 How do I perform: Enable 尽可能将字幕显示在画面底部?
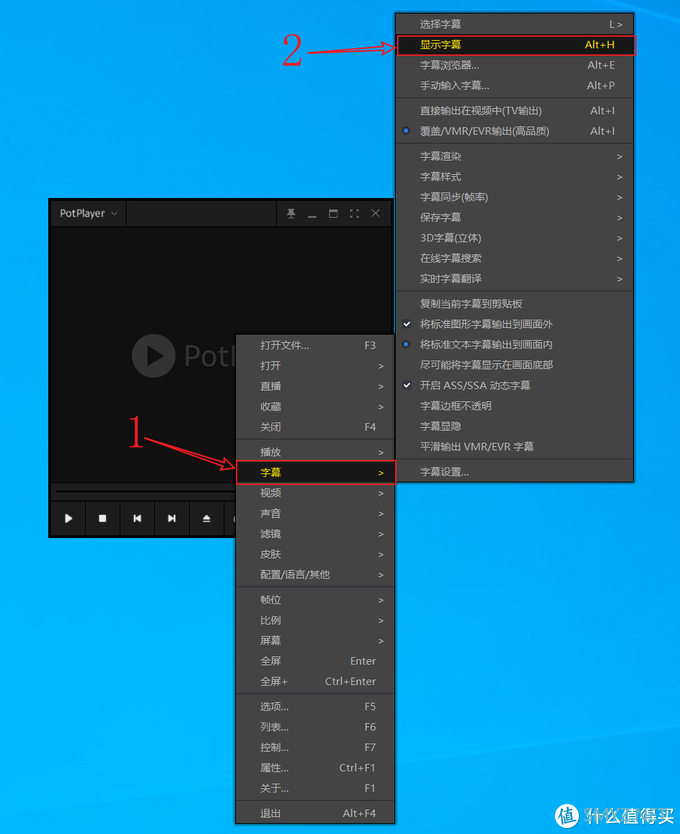point(515,365)
